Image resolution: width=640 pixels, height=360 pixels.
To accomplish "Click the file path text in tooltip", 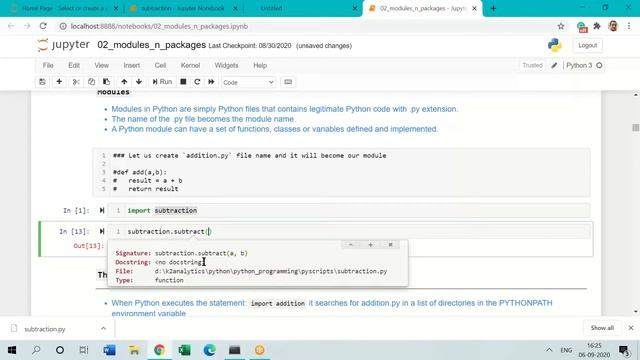I will (271, 271).
